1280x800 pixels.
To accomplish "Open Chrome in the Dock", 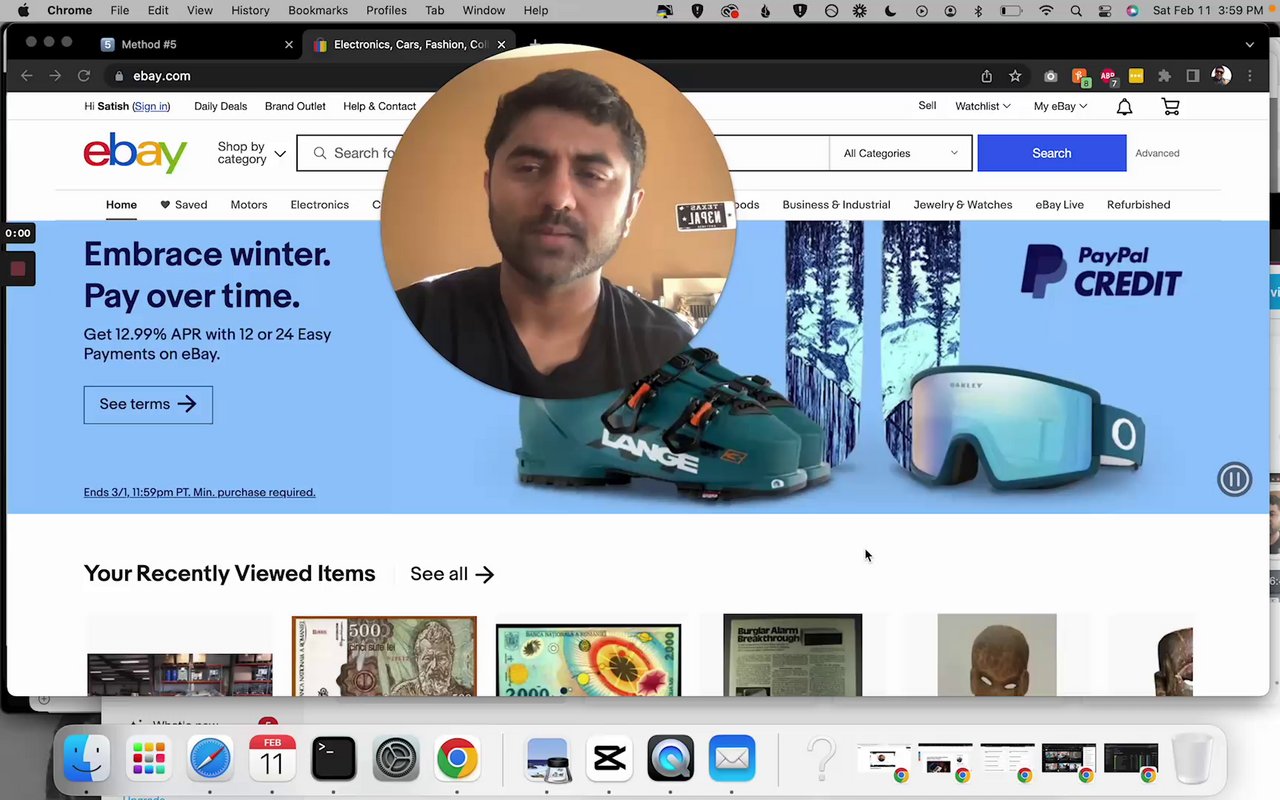I will (x=457, y=760).
